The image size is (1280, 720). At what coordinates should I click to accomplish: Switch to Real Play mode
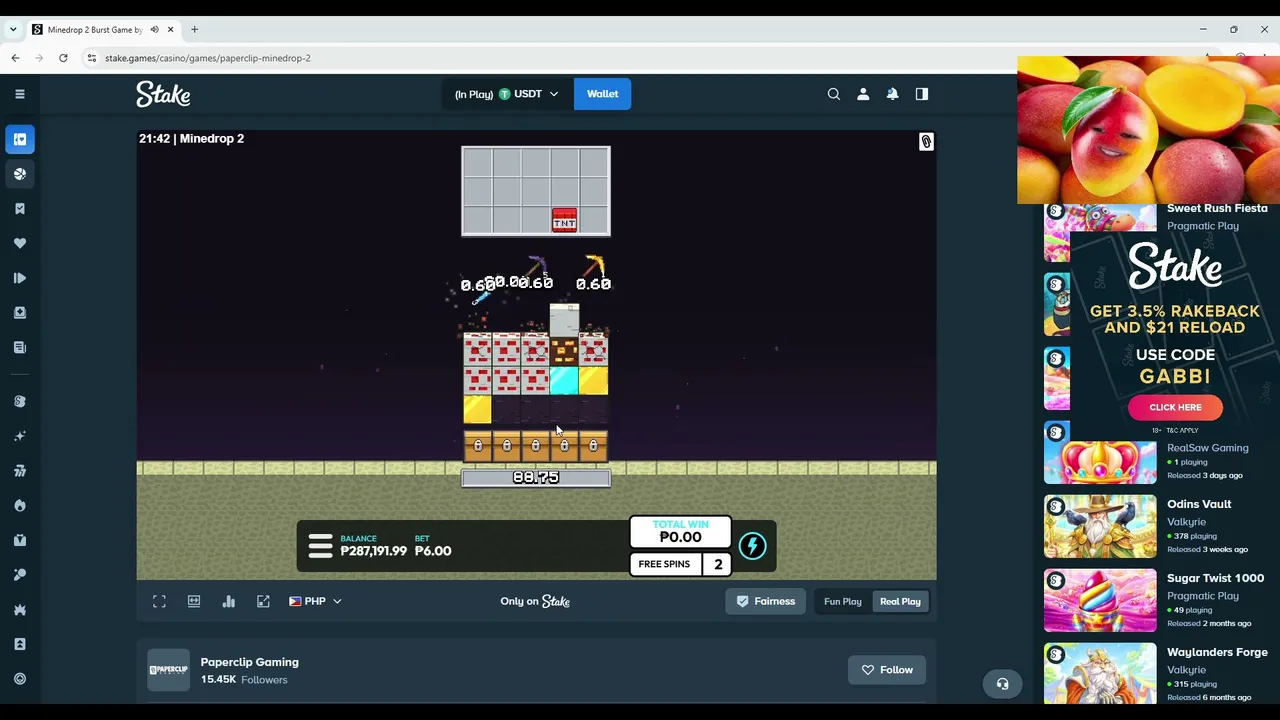click(900, 601)
